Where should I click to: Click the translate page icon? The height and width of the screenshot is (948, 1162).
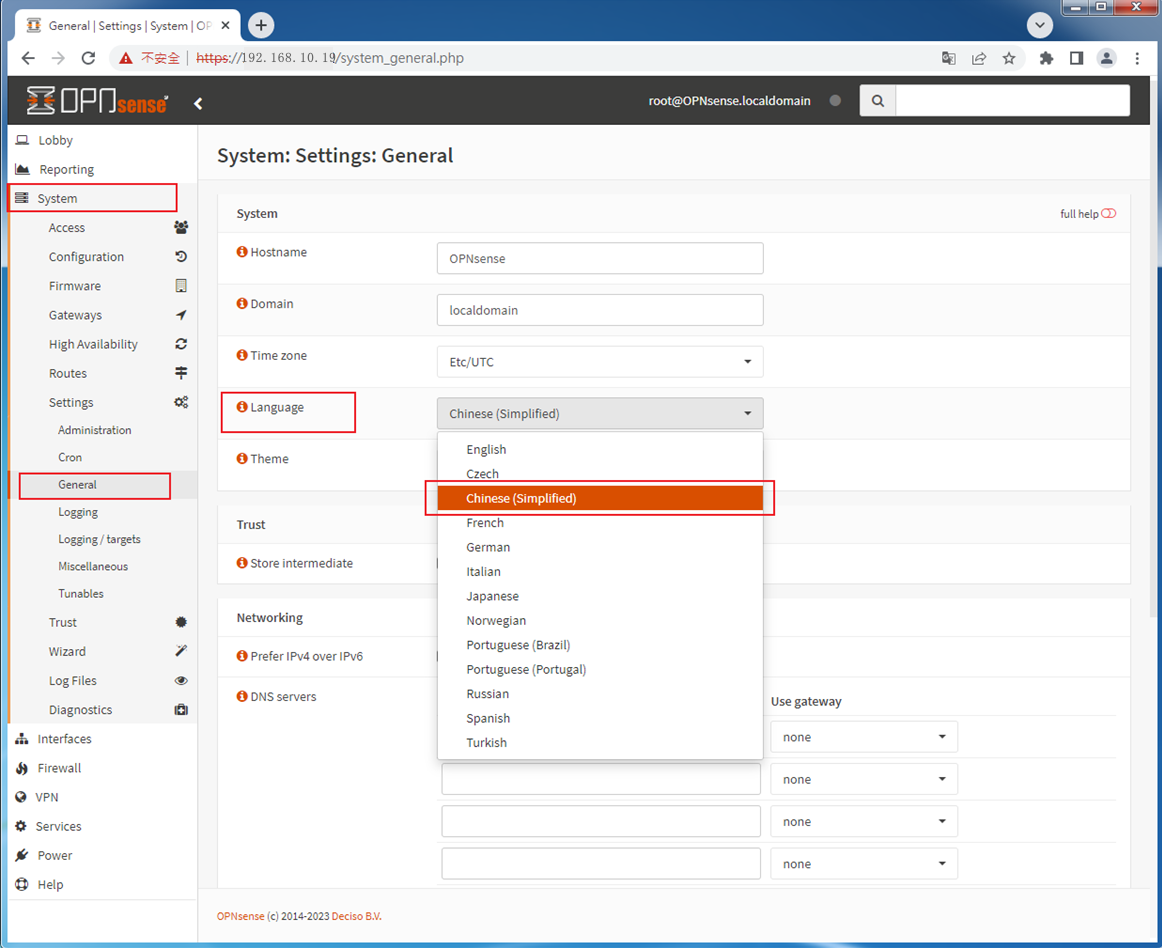point(948,58)
